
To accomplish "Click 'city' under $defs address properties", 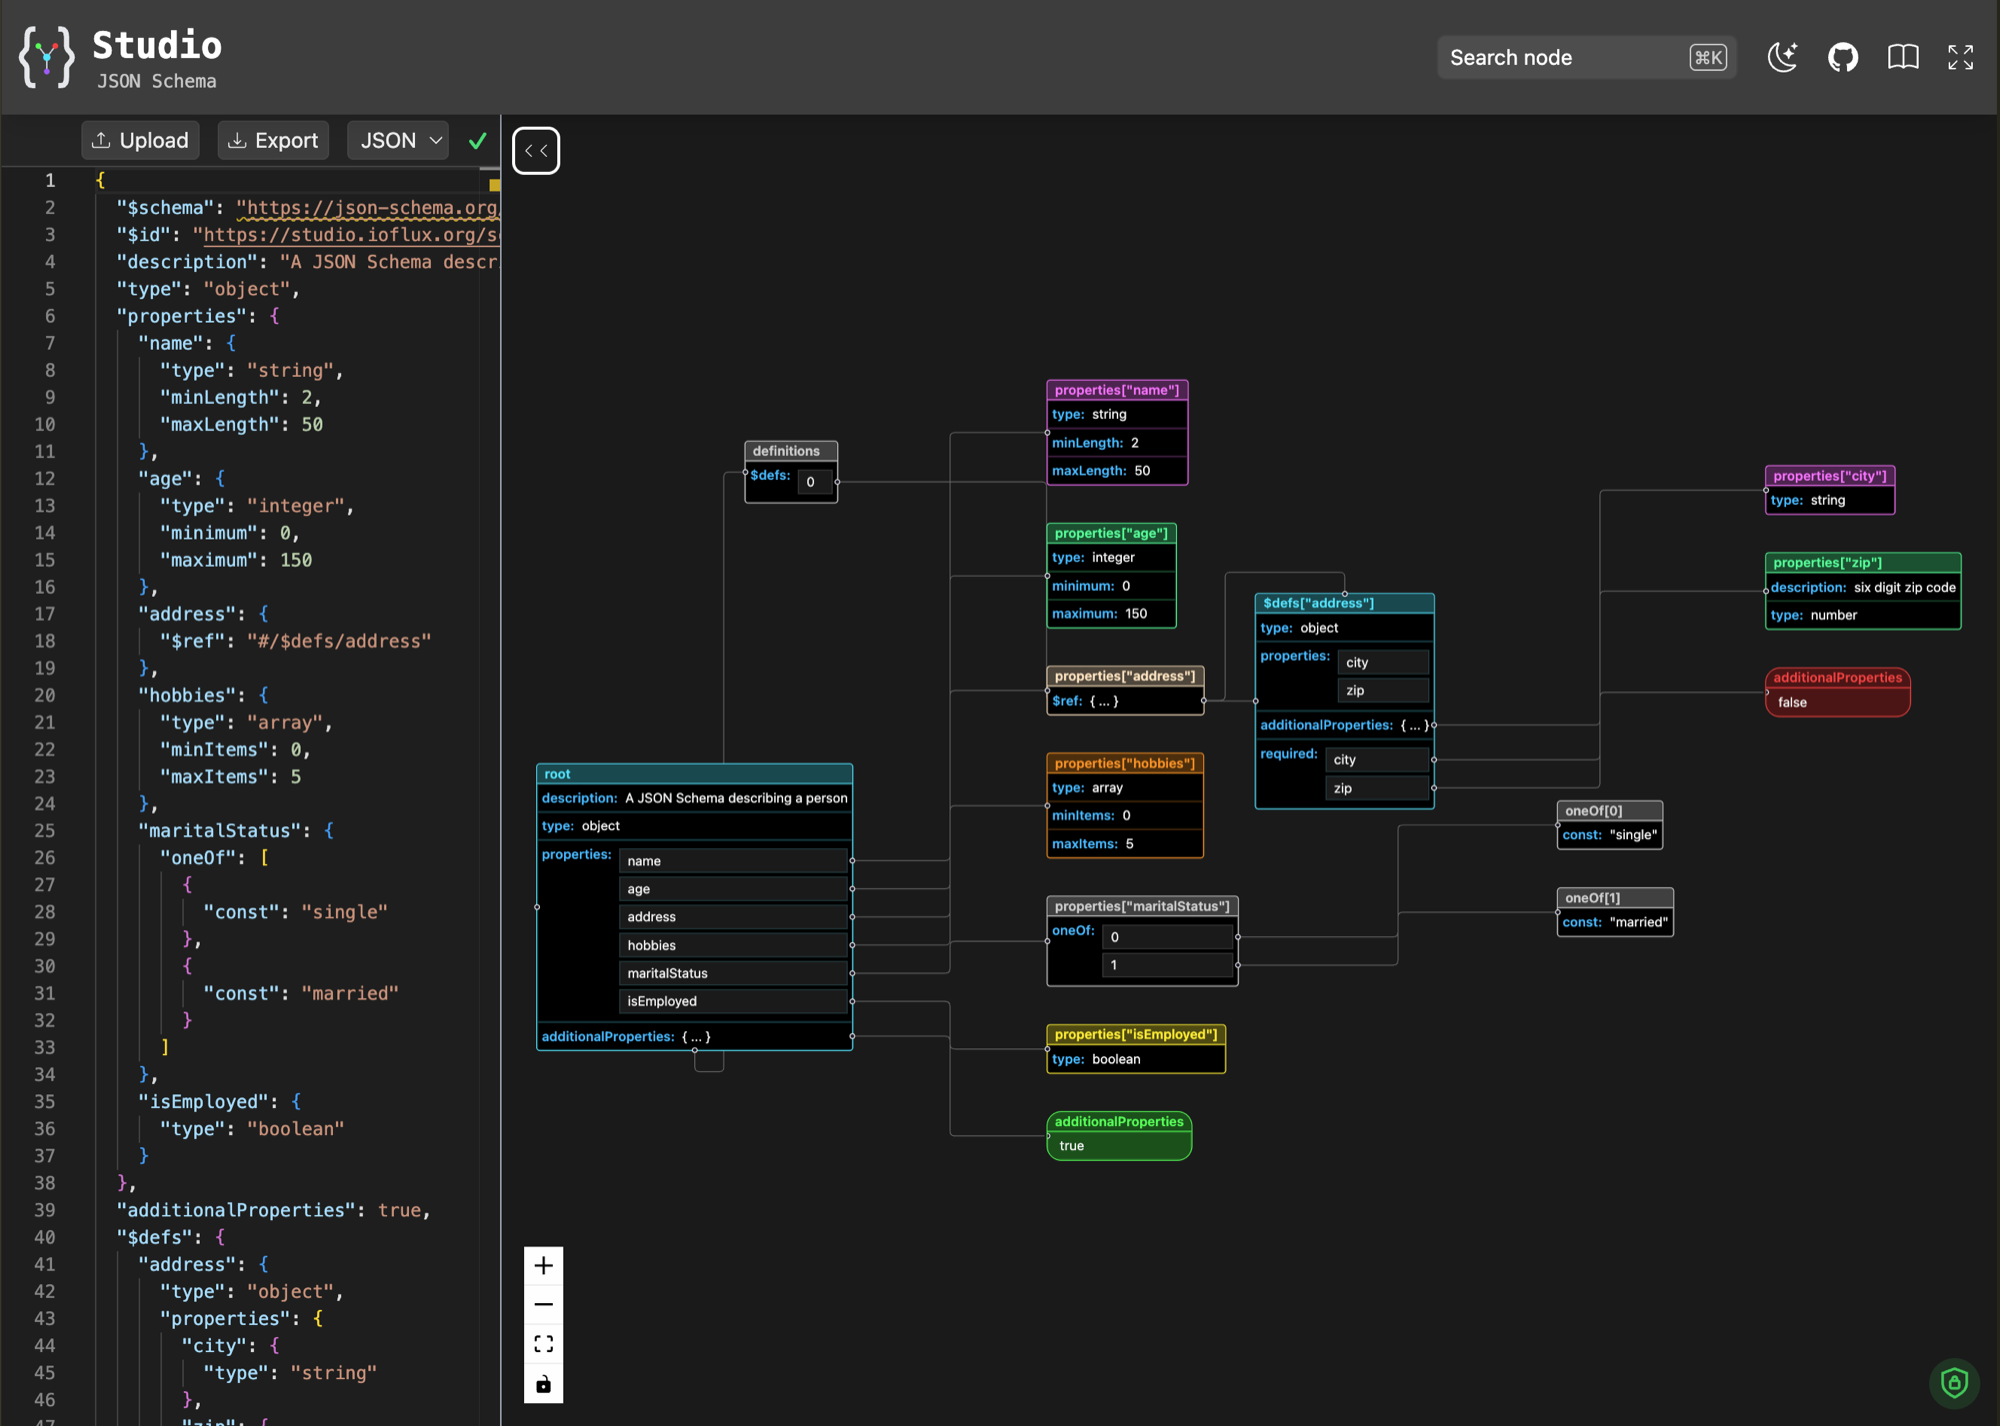I will 1384,662.
